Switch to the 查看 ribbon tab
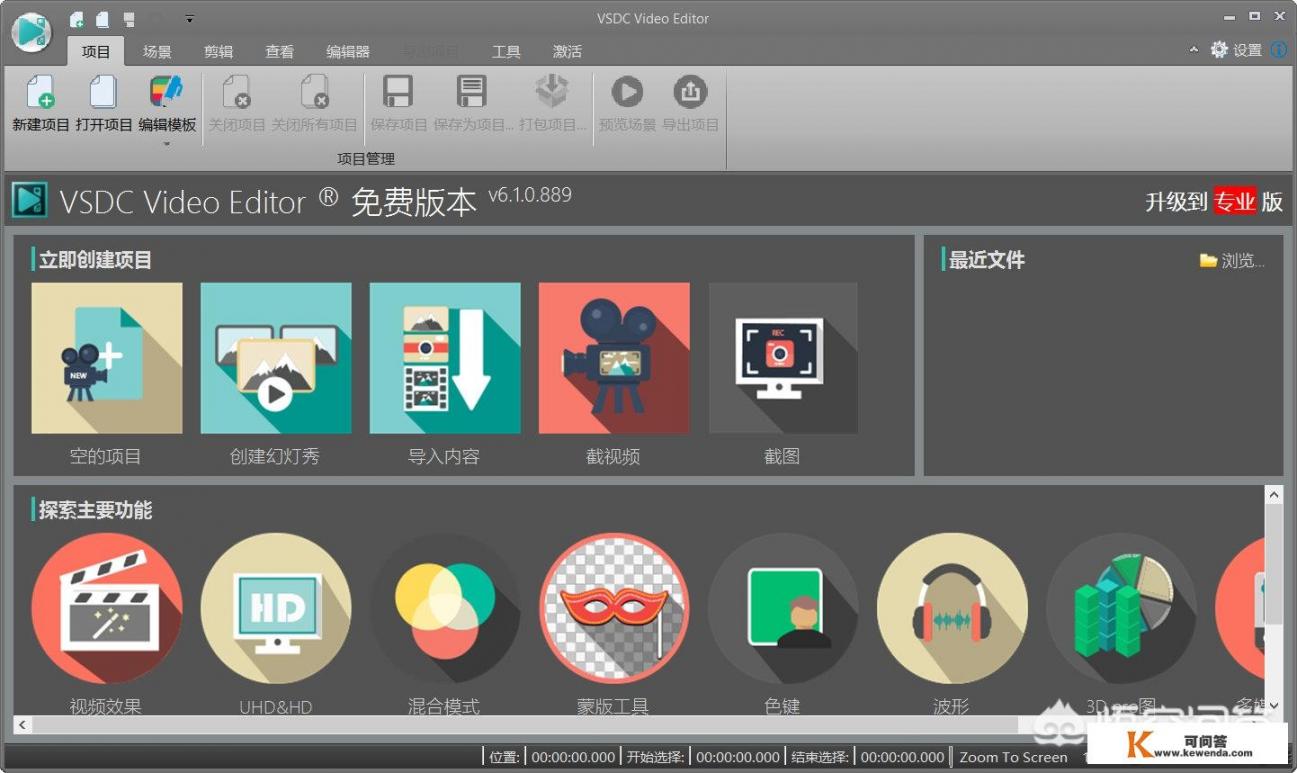This screenshot has width=1297, height=773. point(279,51)
